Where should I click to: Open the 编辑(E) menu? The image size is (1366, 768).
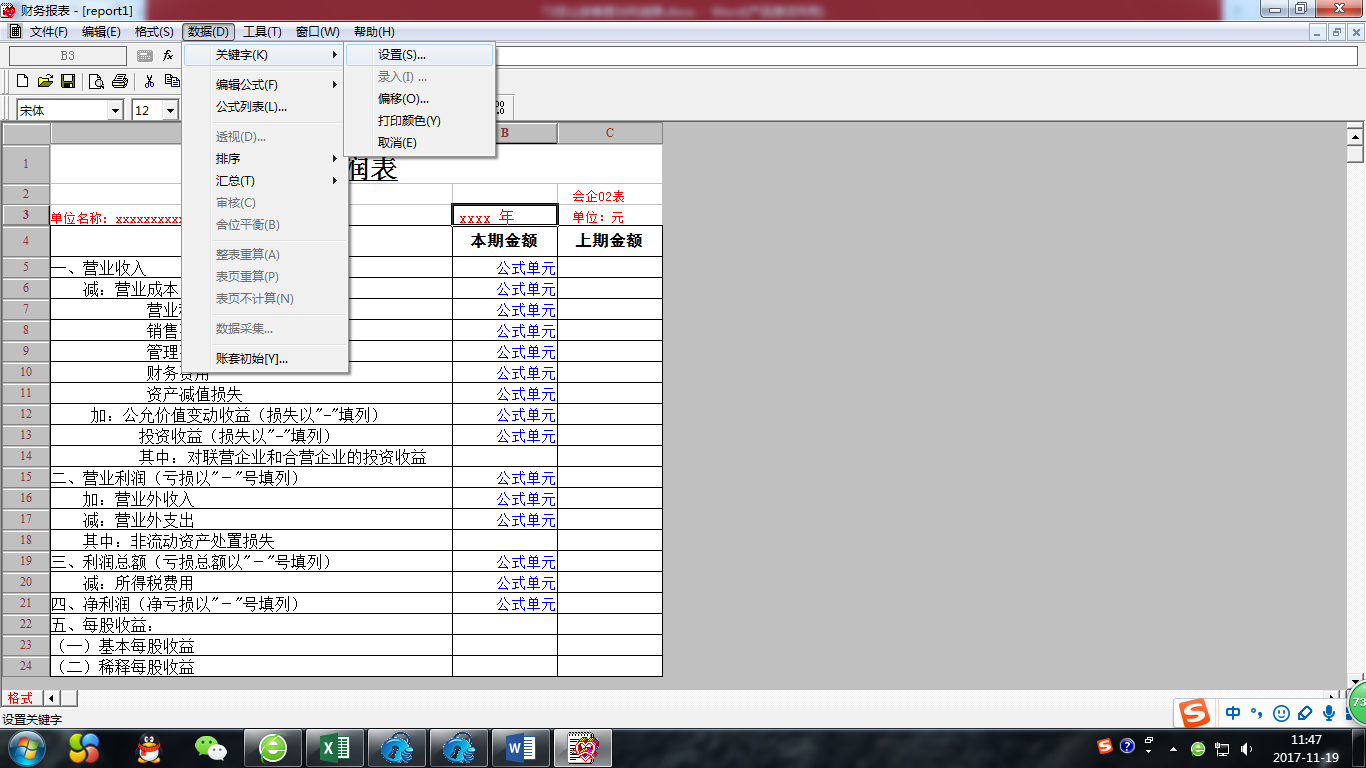[101, 32]
